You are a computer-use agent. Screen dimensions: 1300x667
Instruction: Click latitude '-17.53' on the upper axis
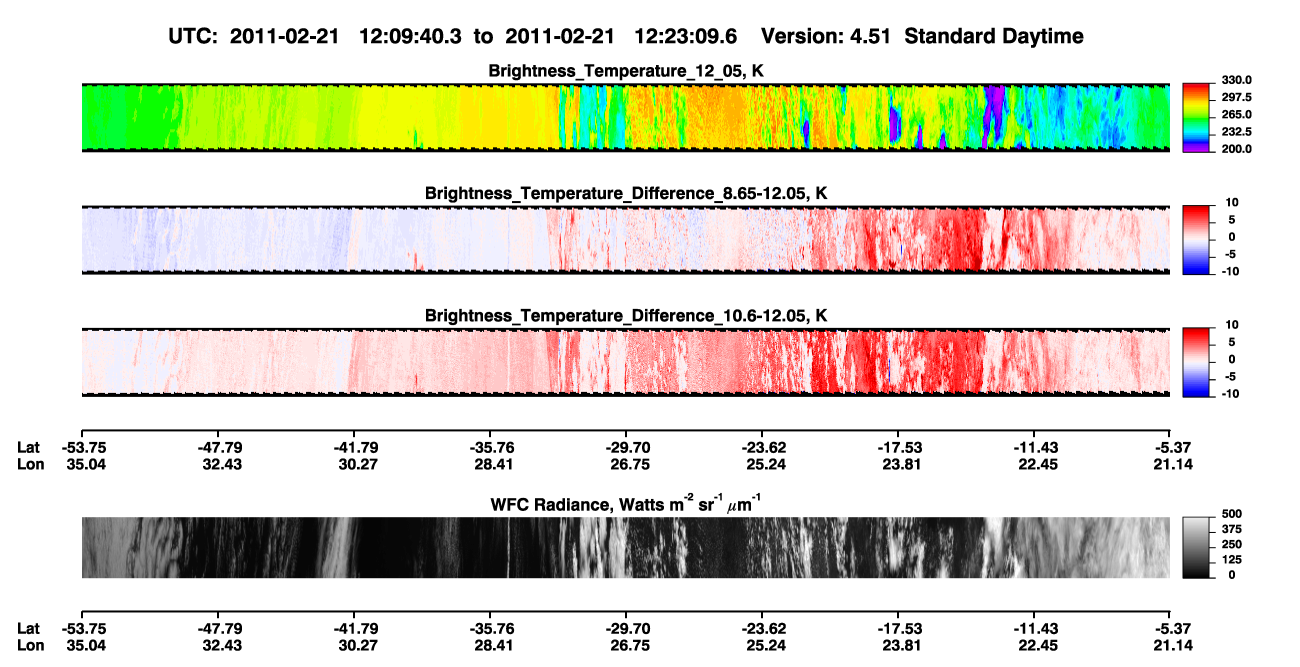pyautogui.click(x=897, y=448)
